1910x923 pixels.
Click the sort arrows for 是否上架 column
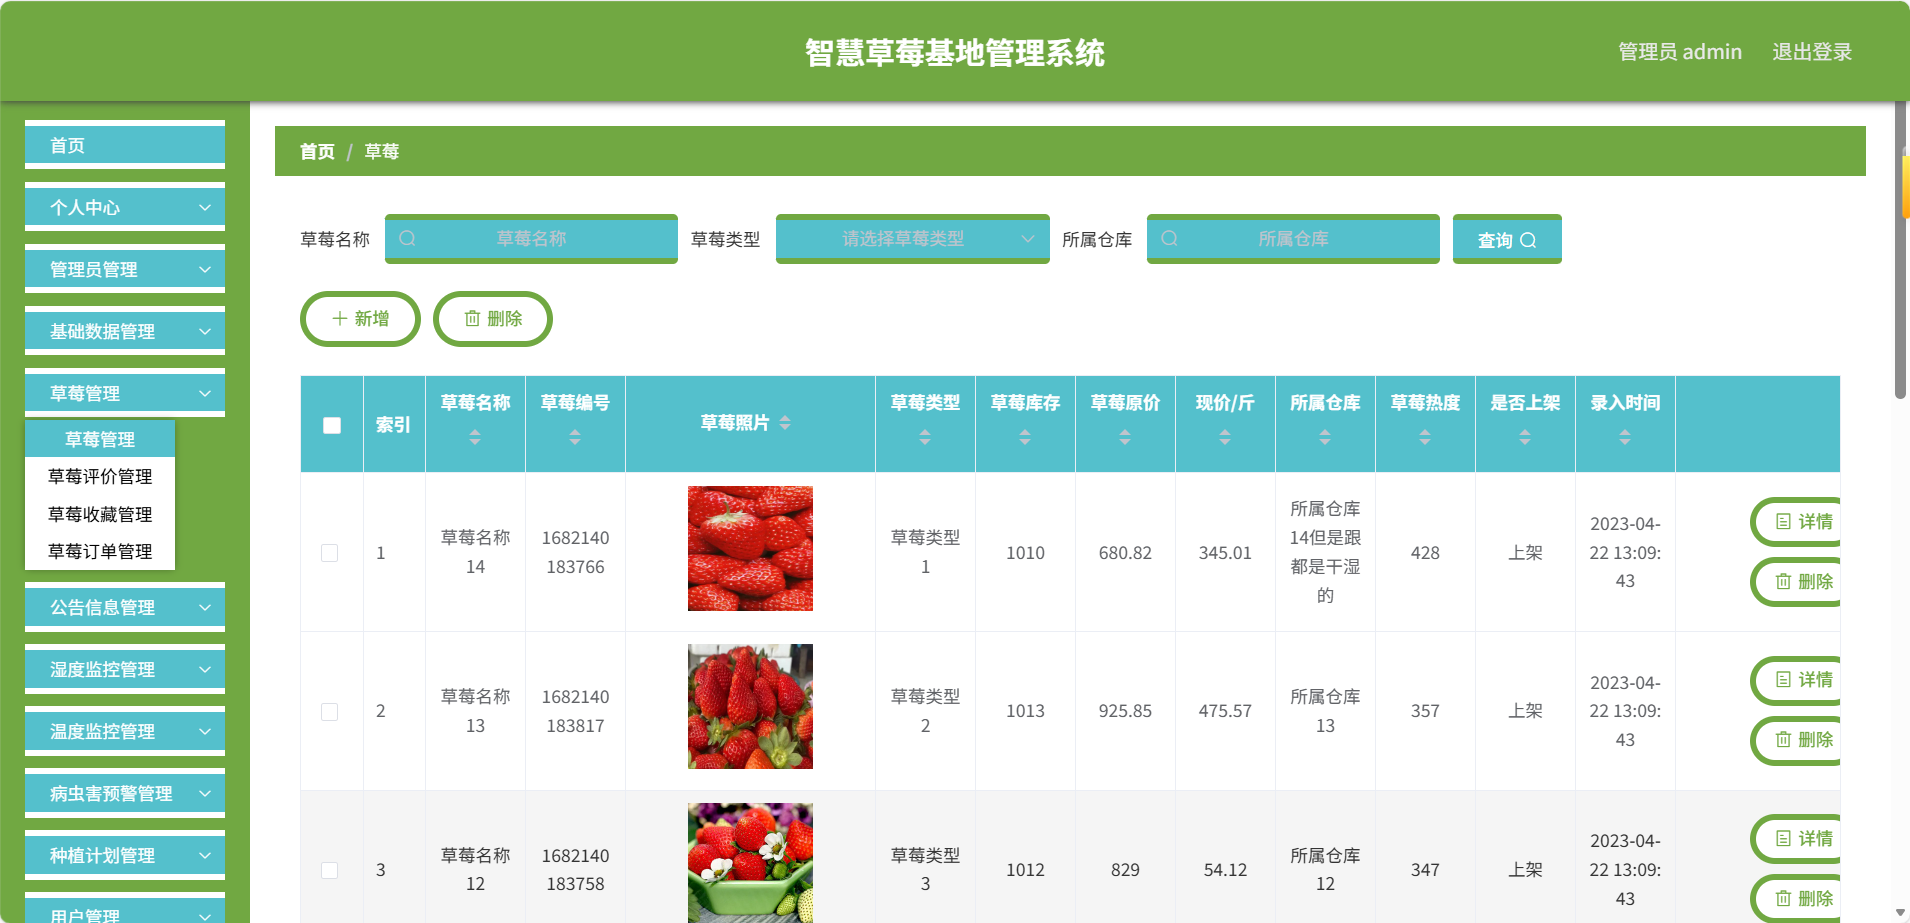(x=1525, y=437)
